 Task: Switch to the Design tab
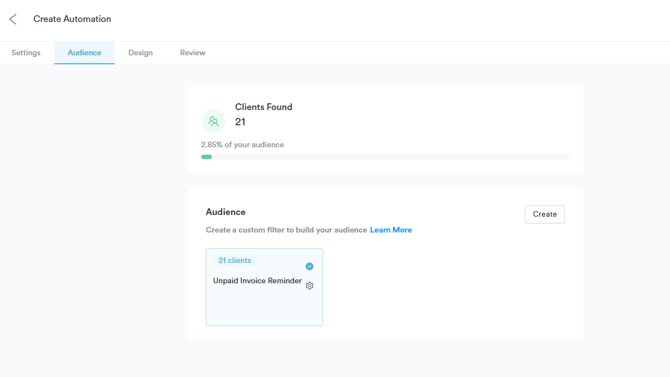click(141, 53)
